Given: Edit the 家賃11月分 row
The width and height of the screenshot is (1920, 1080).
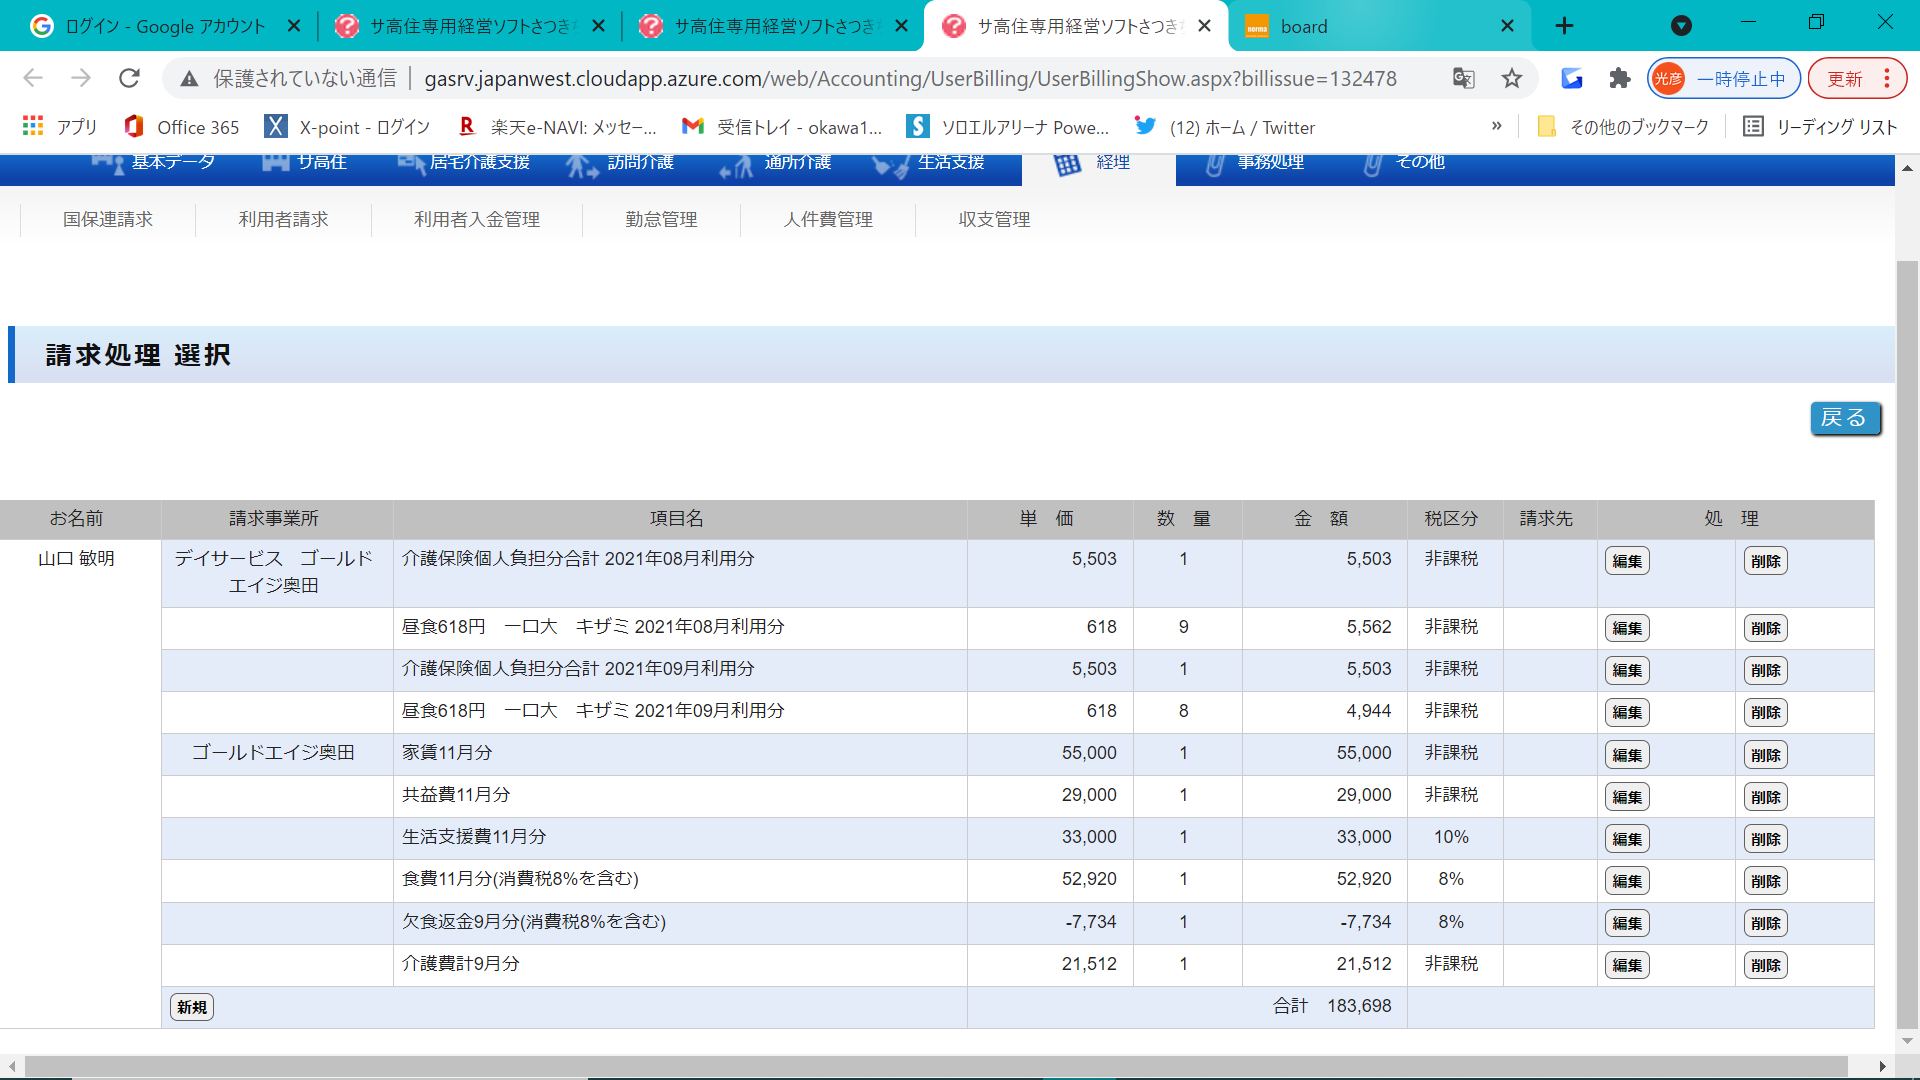Looking at the screenshot, I should tap(1626, 755).
